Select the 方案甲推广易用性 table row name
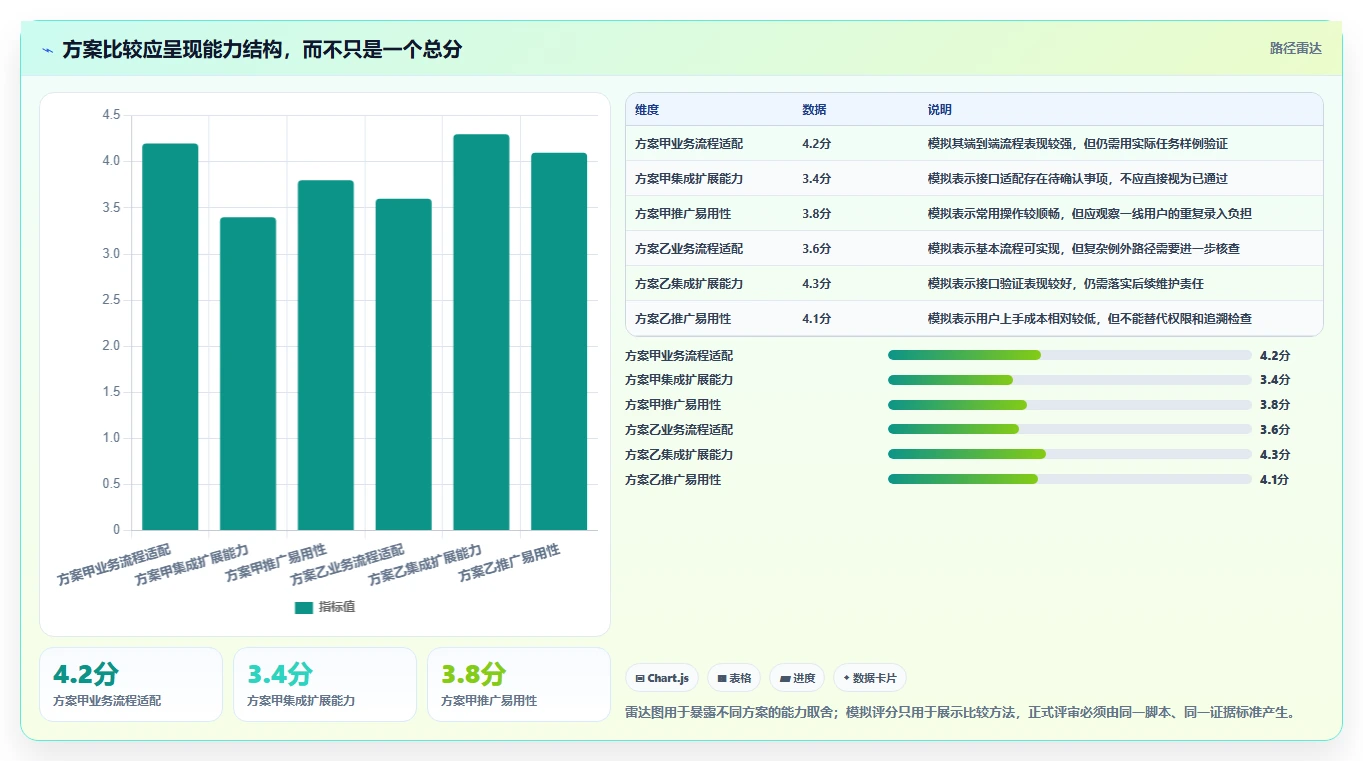Viewport: 1363px width, 761px height. [683, 214]
